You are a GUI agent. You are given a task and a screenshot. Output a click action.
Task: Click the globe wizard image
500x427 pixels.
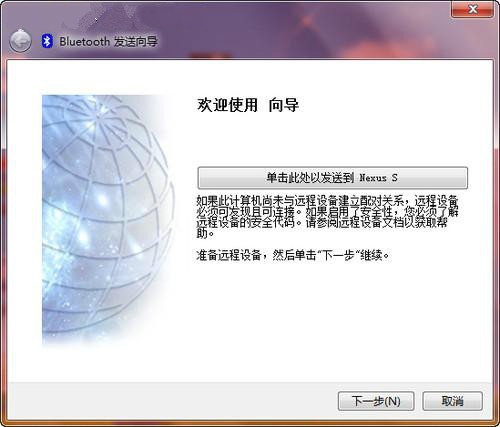click(109, 220)
